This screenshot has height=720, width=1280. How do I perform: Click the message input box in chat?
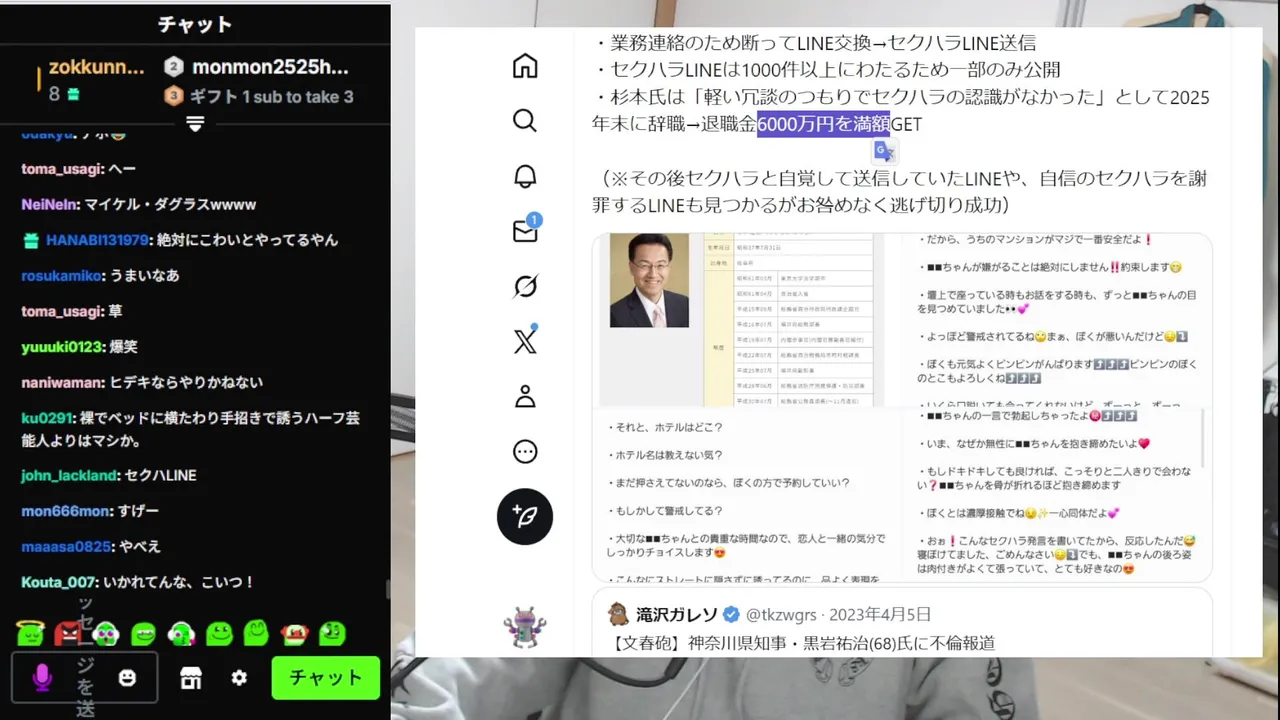(84, 677)
